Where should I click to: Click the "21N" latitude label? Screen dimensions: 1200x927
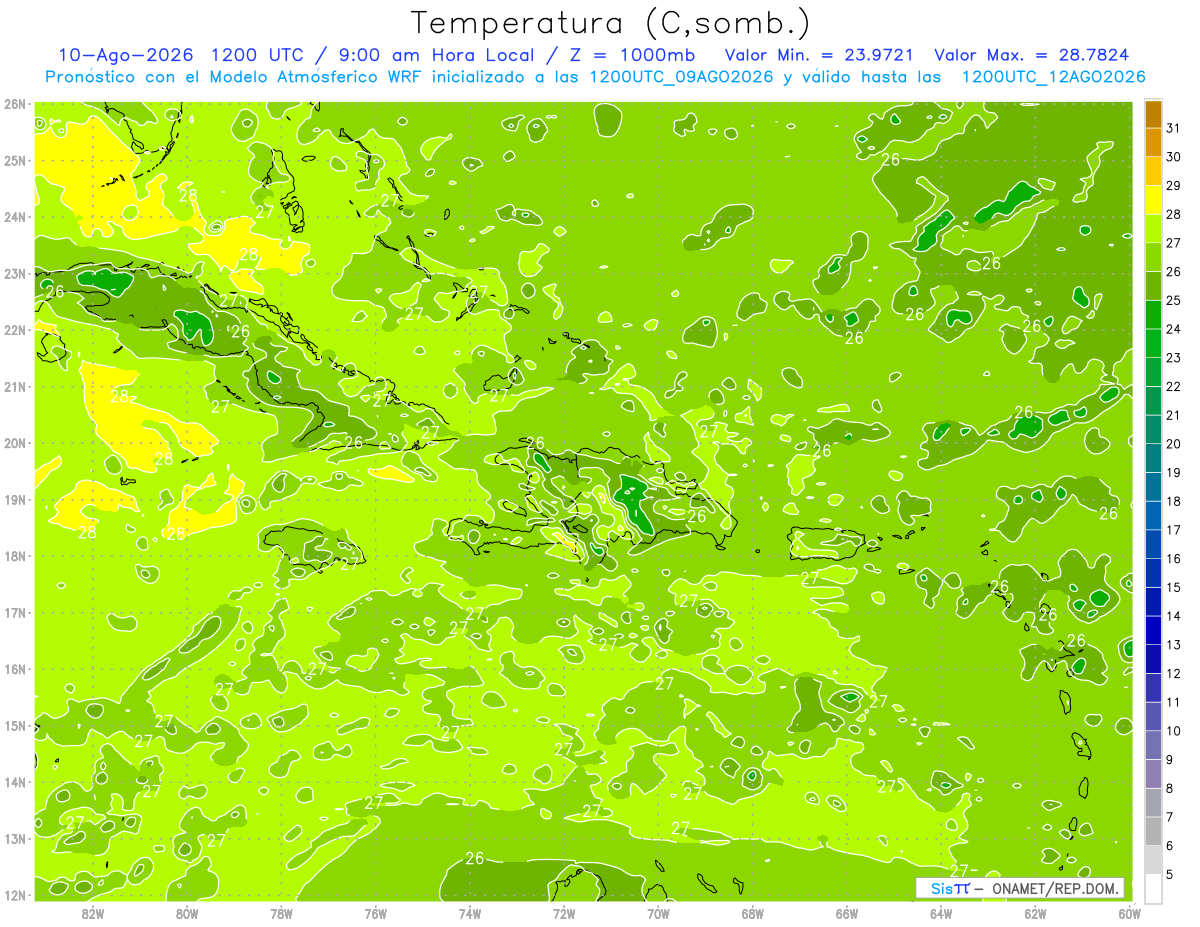[15, 386]
